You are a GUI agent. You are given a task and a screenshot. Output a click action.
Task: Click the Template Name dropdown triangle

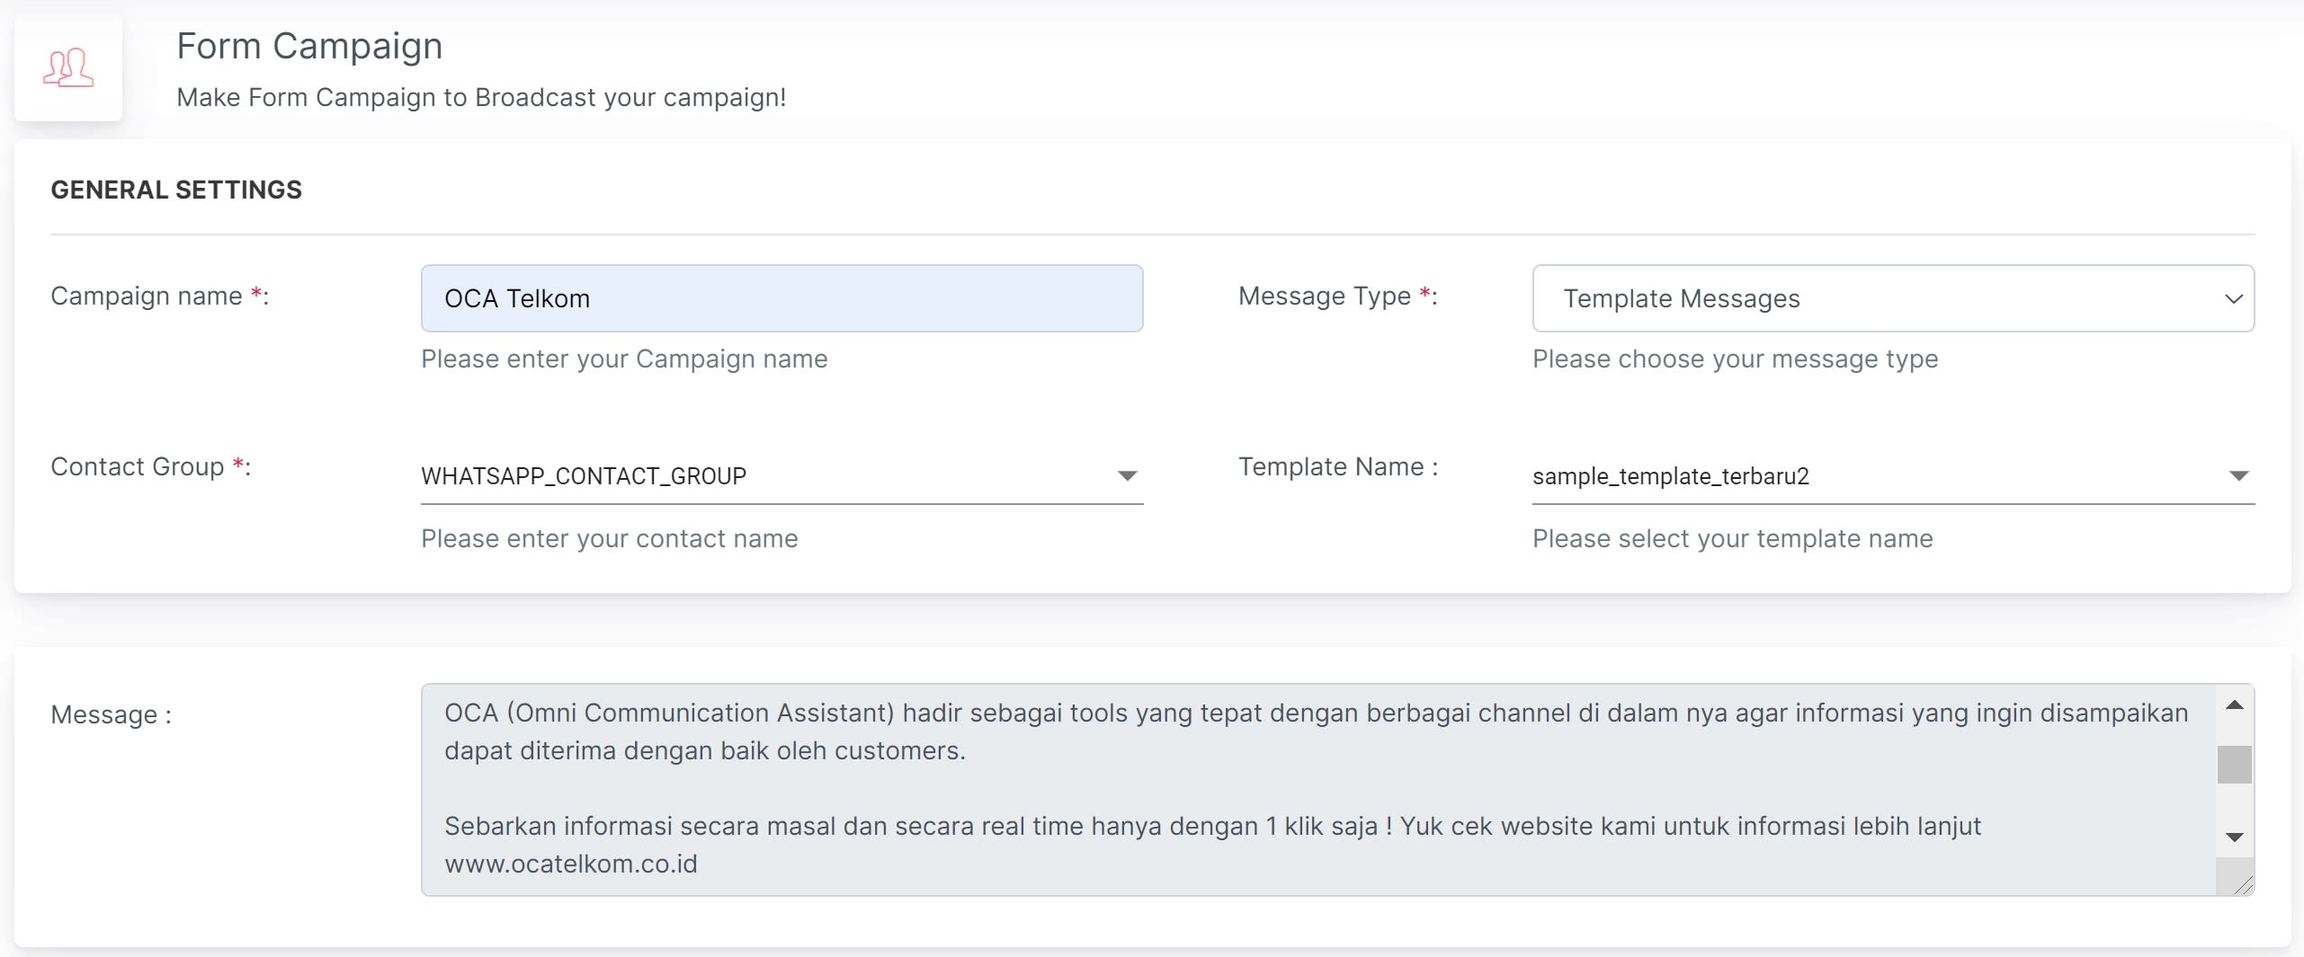click(2238, 476)
